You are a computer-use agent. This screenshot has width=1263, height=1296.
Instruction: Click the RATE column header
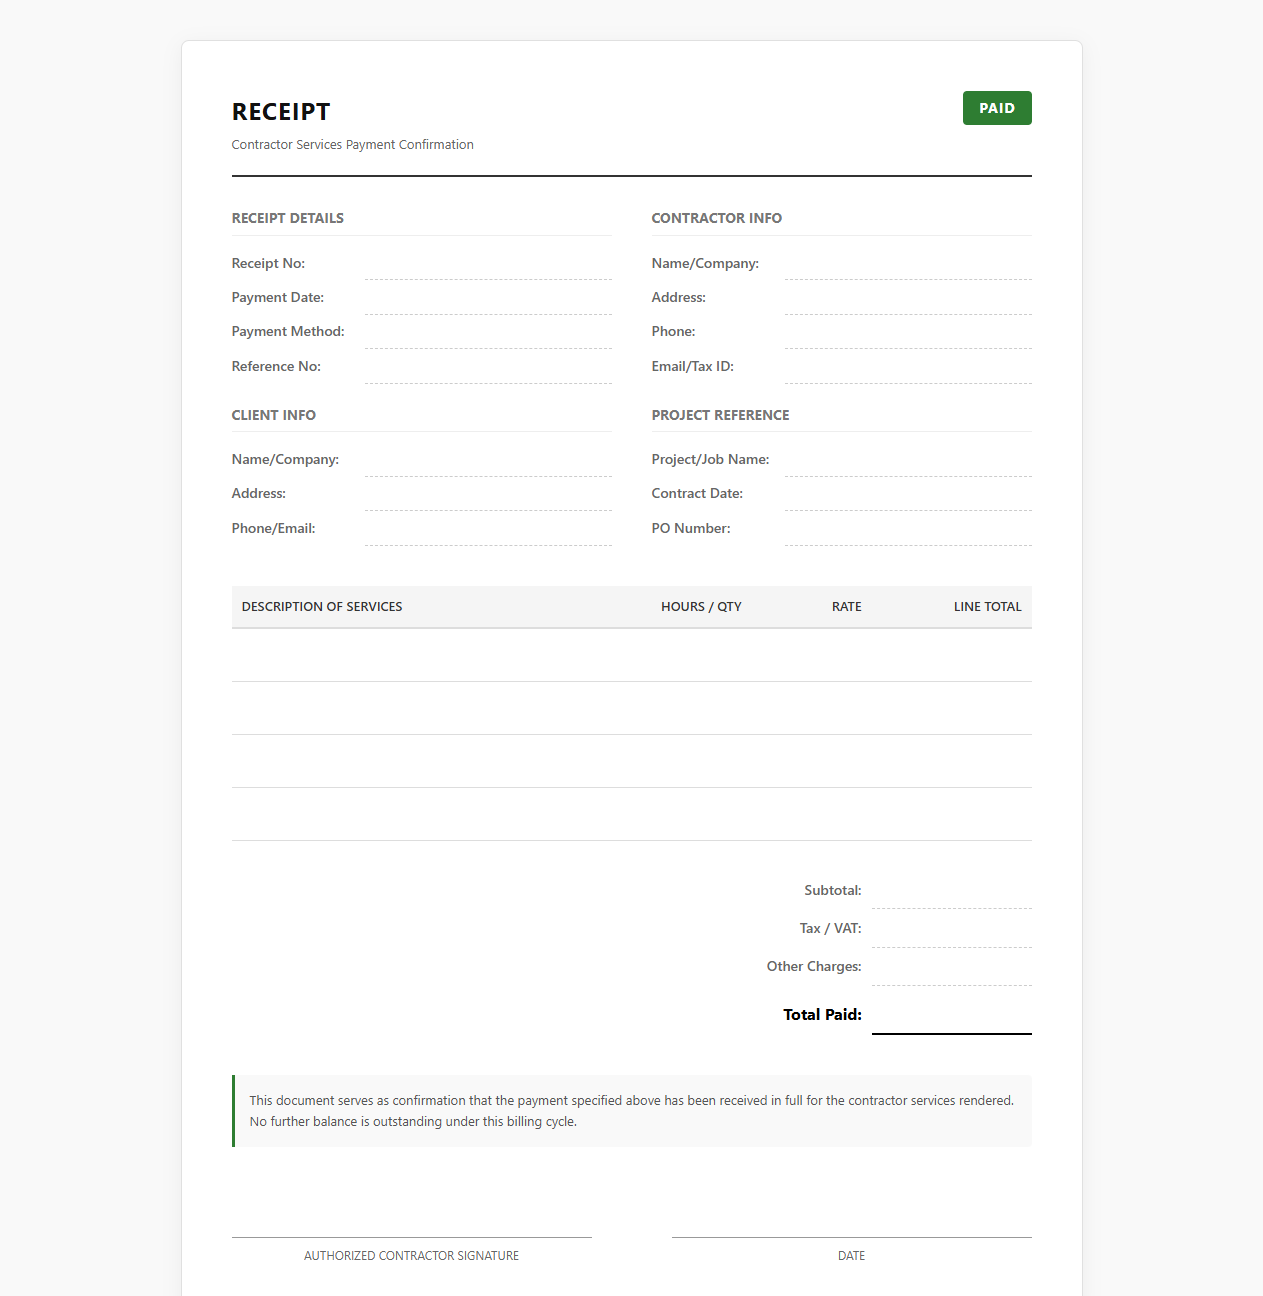pyautogui.click(x=847, y=607)
